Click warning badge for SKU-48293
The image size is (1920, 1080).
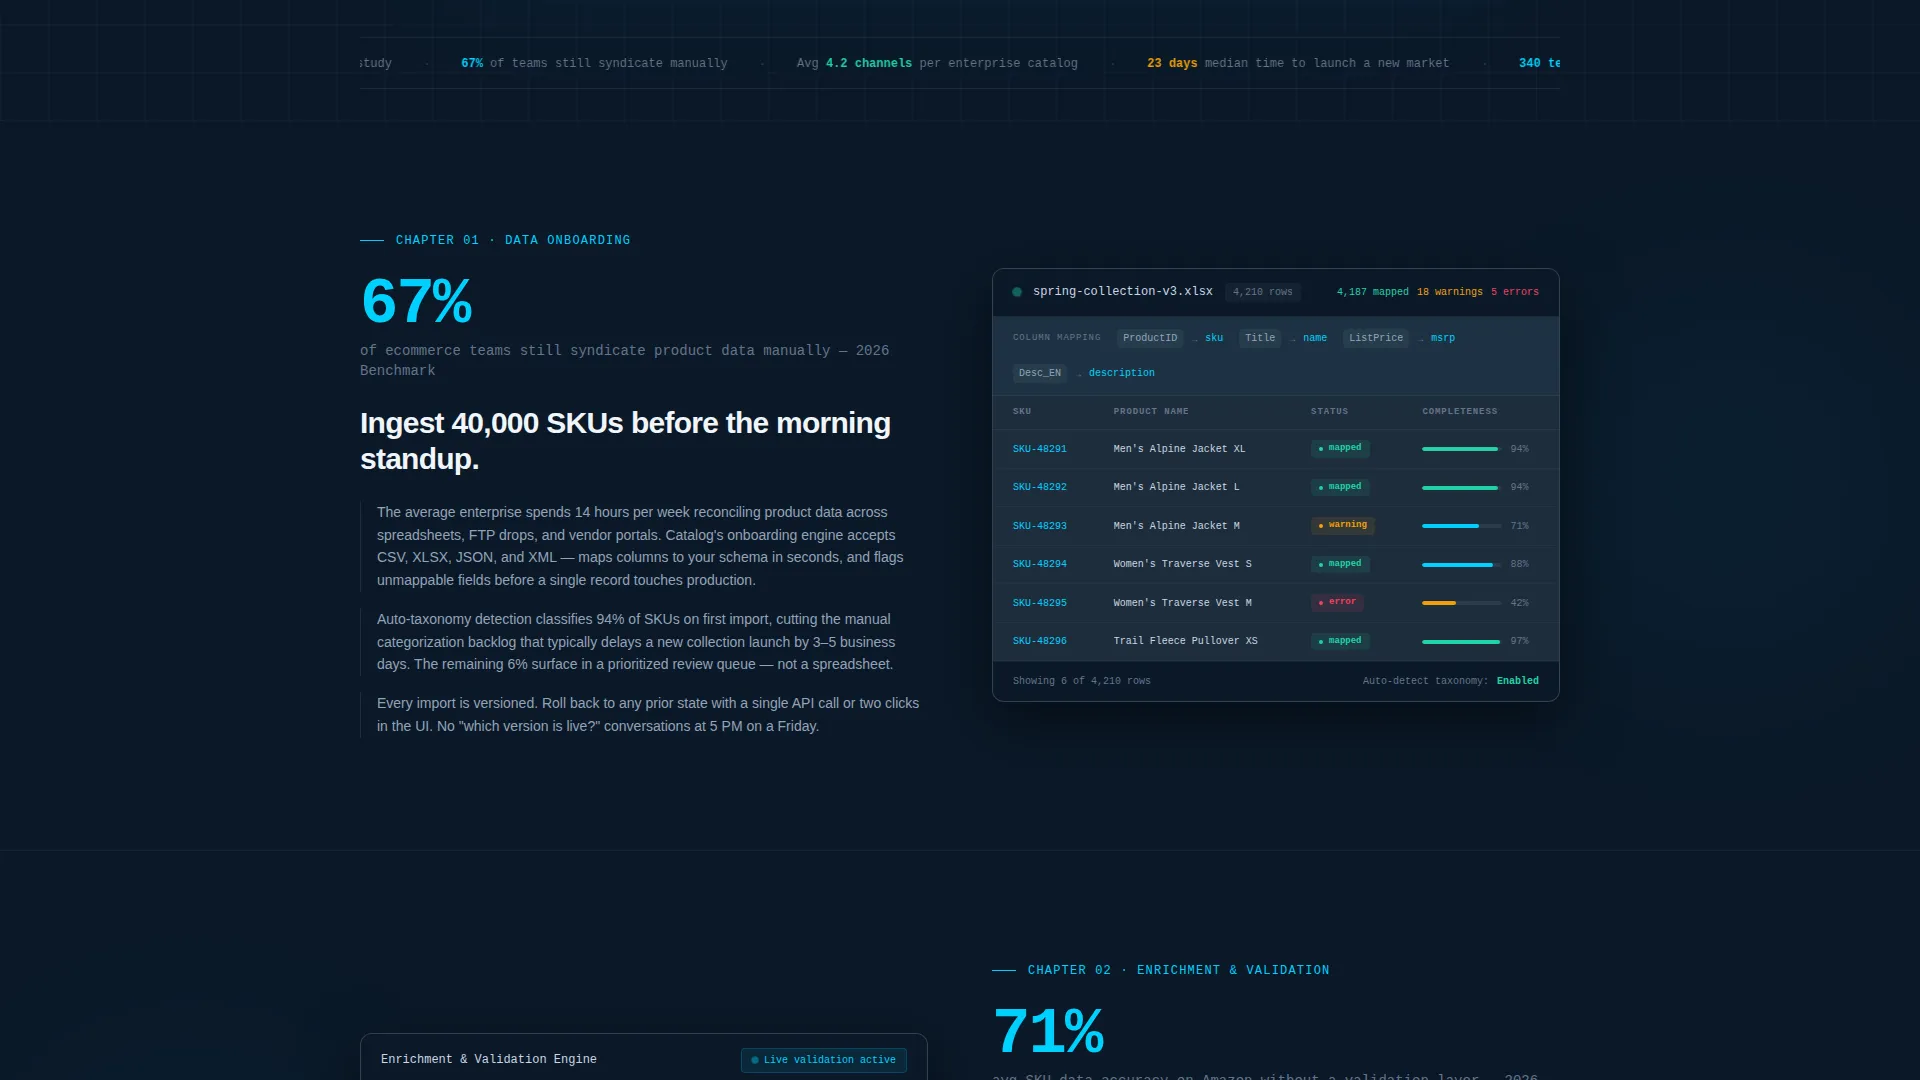1343,525
